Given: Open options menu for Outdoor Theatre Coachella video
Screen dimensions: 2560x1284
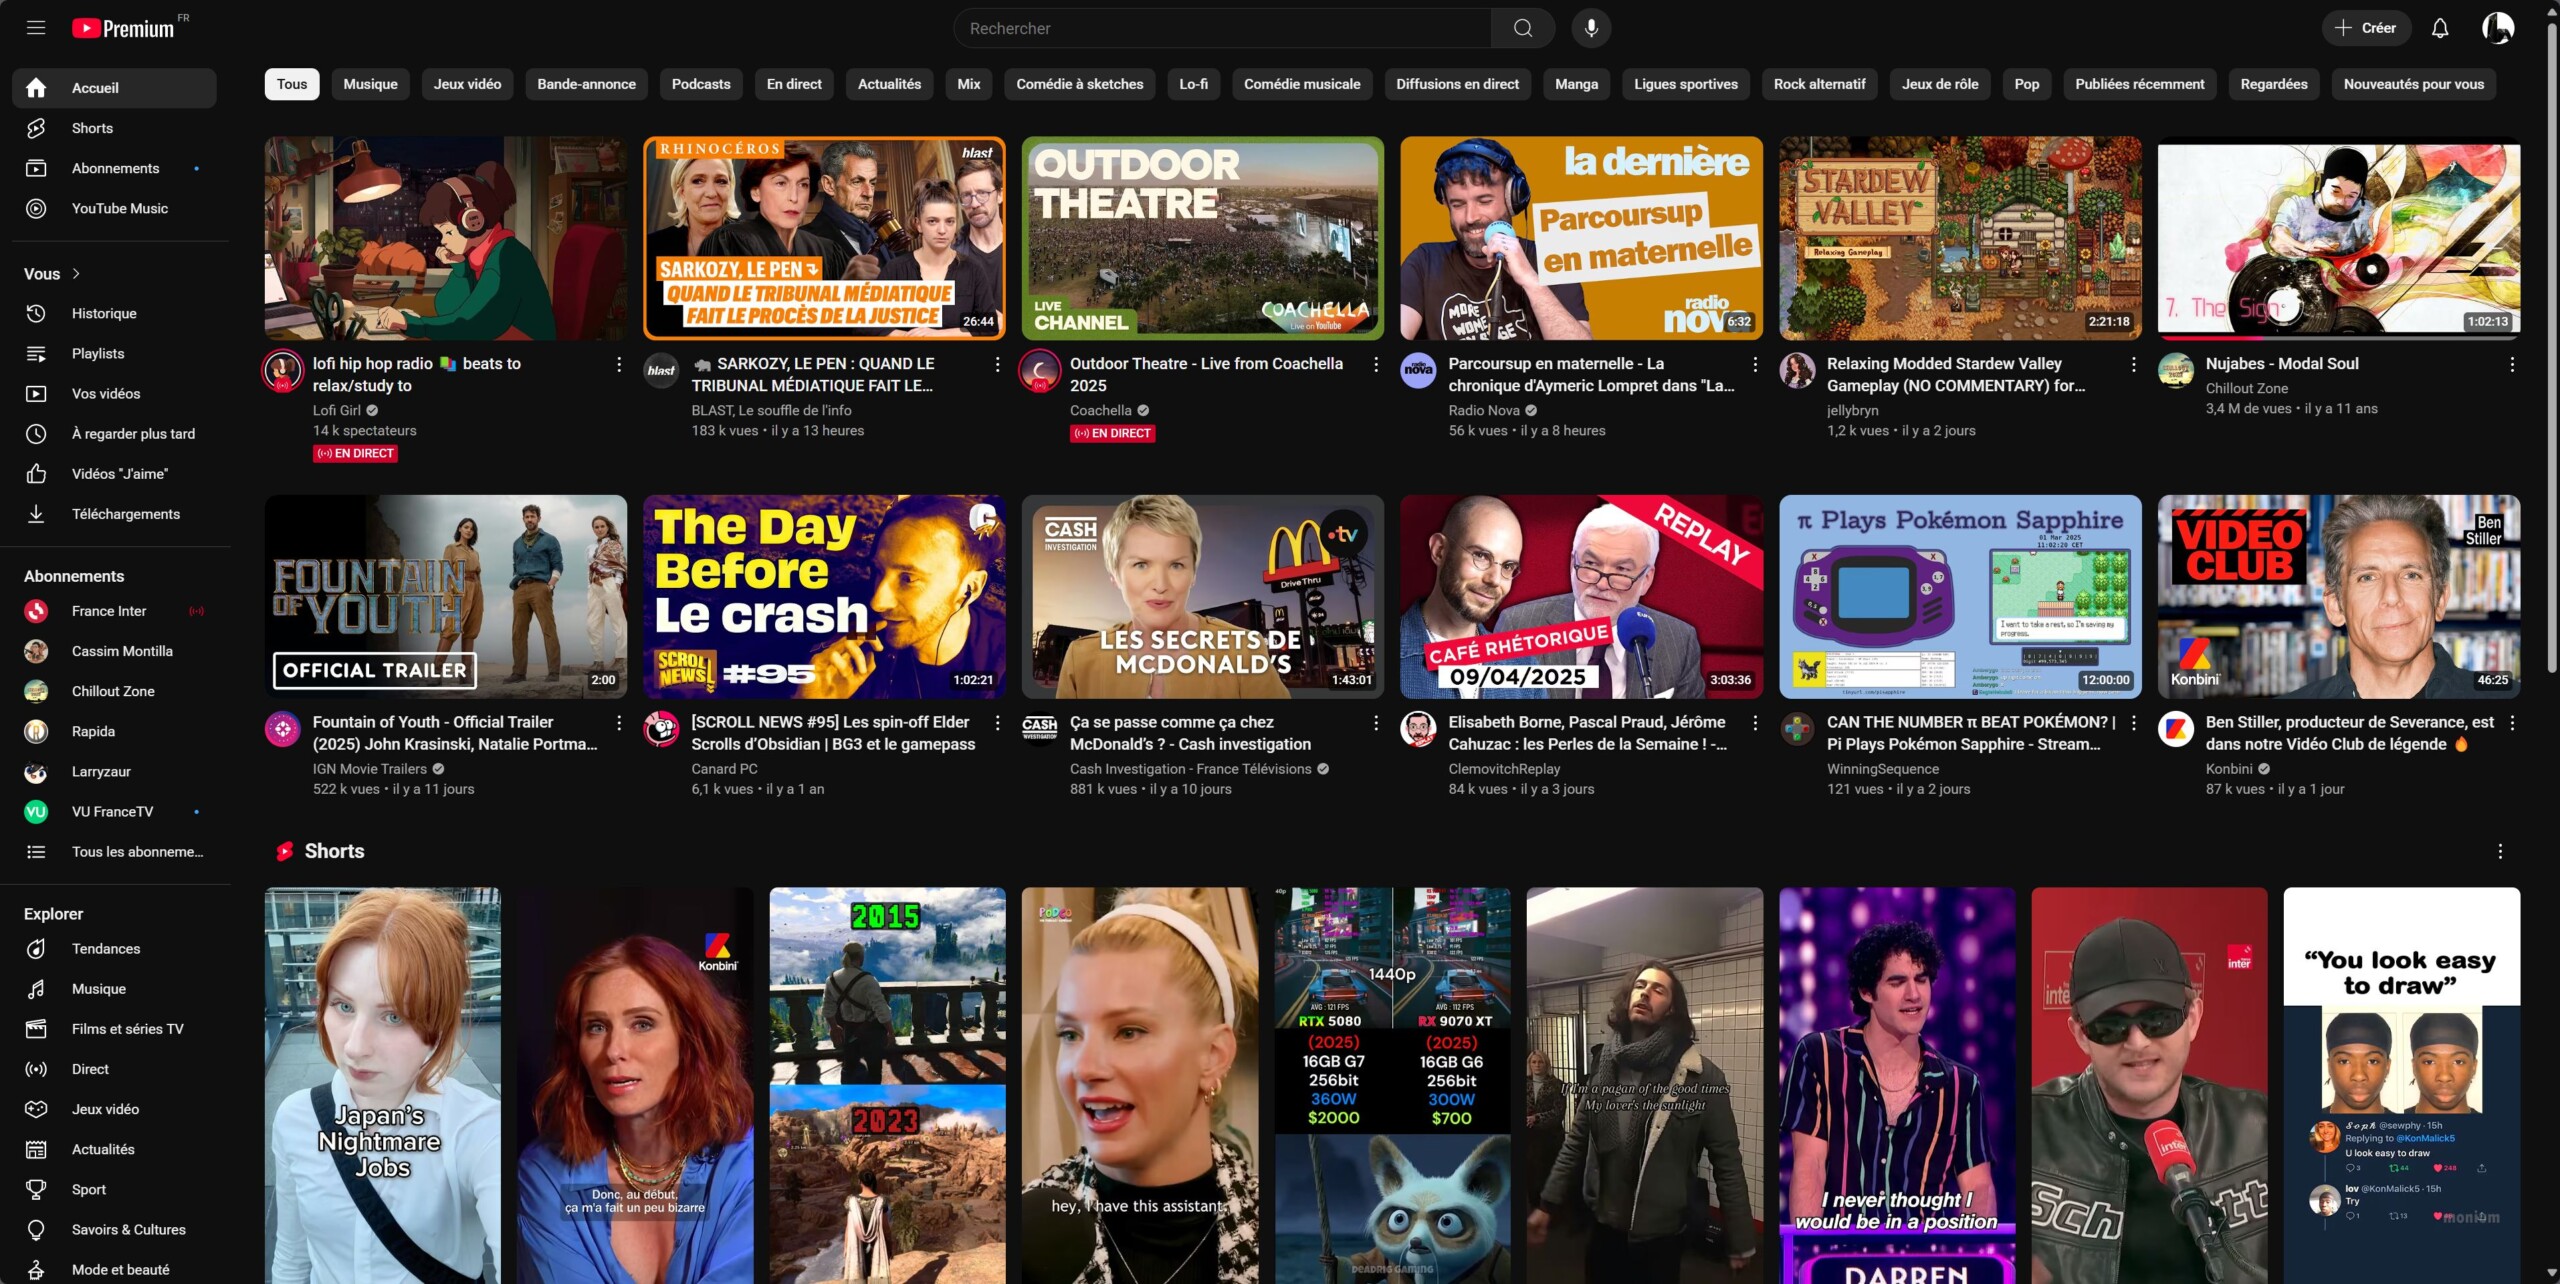Looking at the screenshot, I should 1376,365.
